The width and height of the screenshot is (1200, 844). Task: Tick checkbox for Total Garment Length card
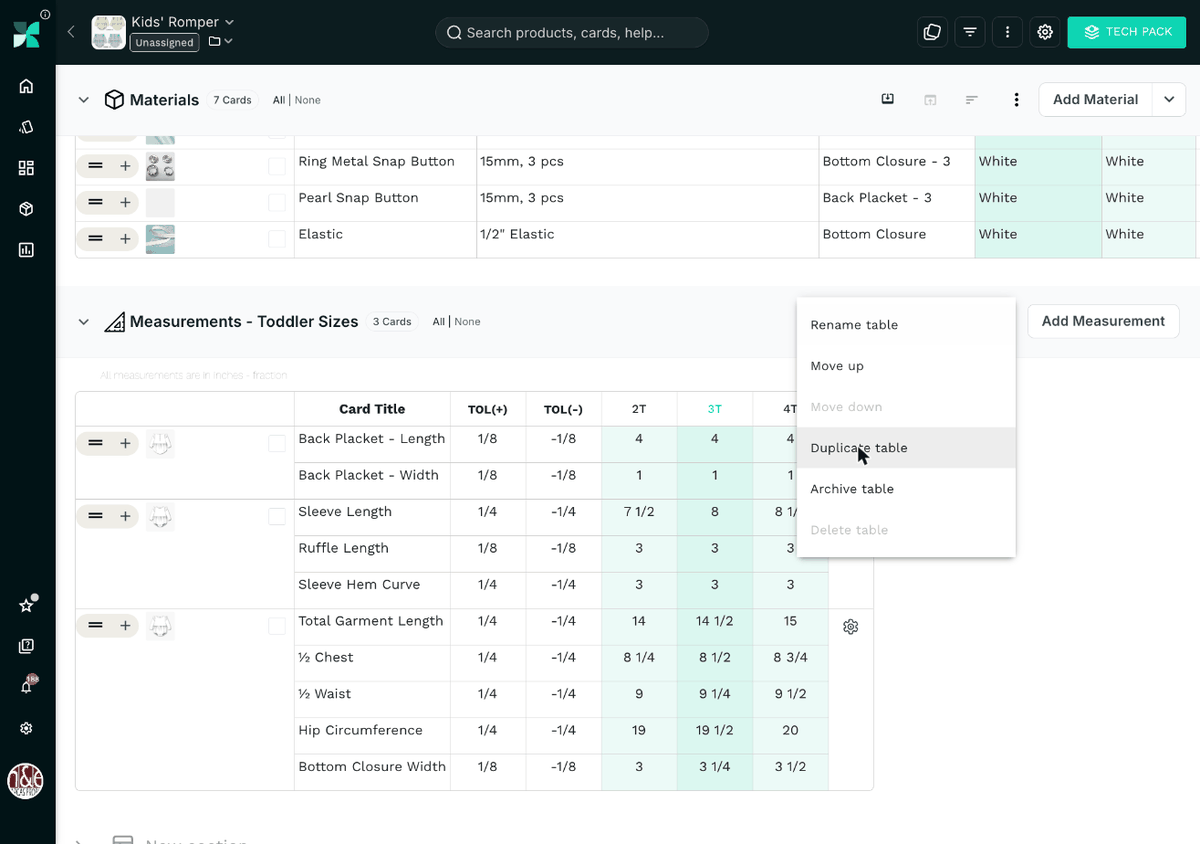[x=277, y=626]
